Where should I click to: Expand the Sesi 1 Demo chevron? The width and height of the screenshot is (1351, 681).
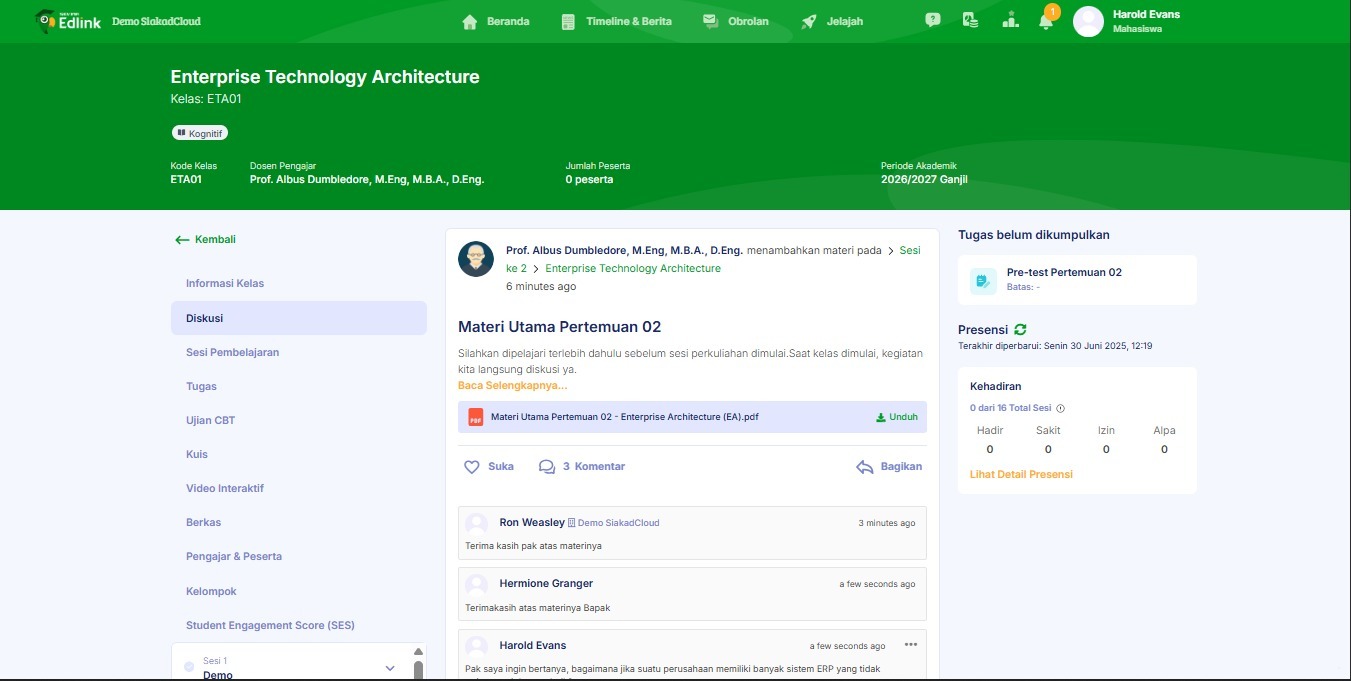point(390,668)
